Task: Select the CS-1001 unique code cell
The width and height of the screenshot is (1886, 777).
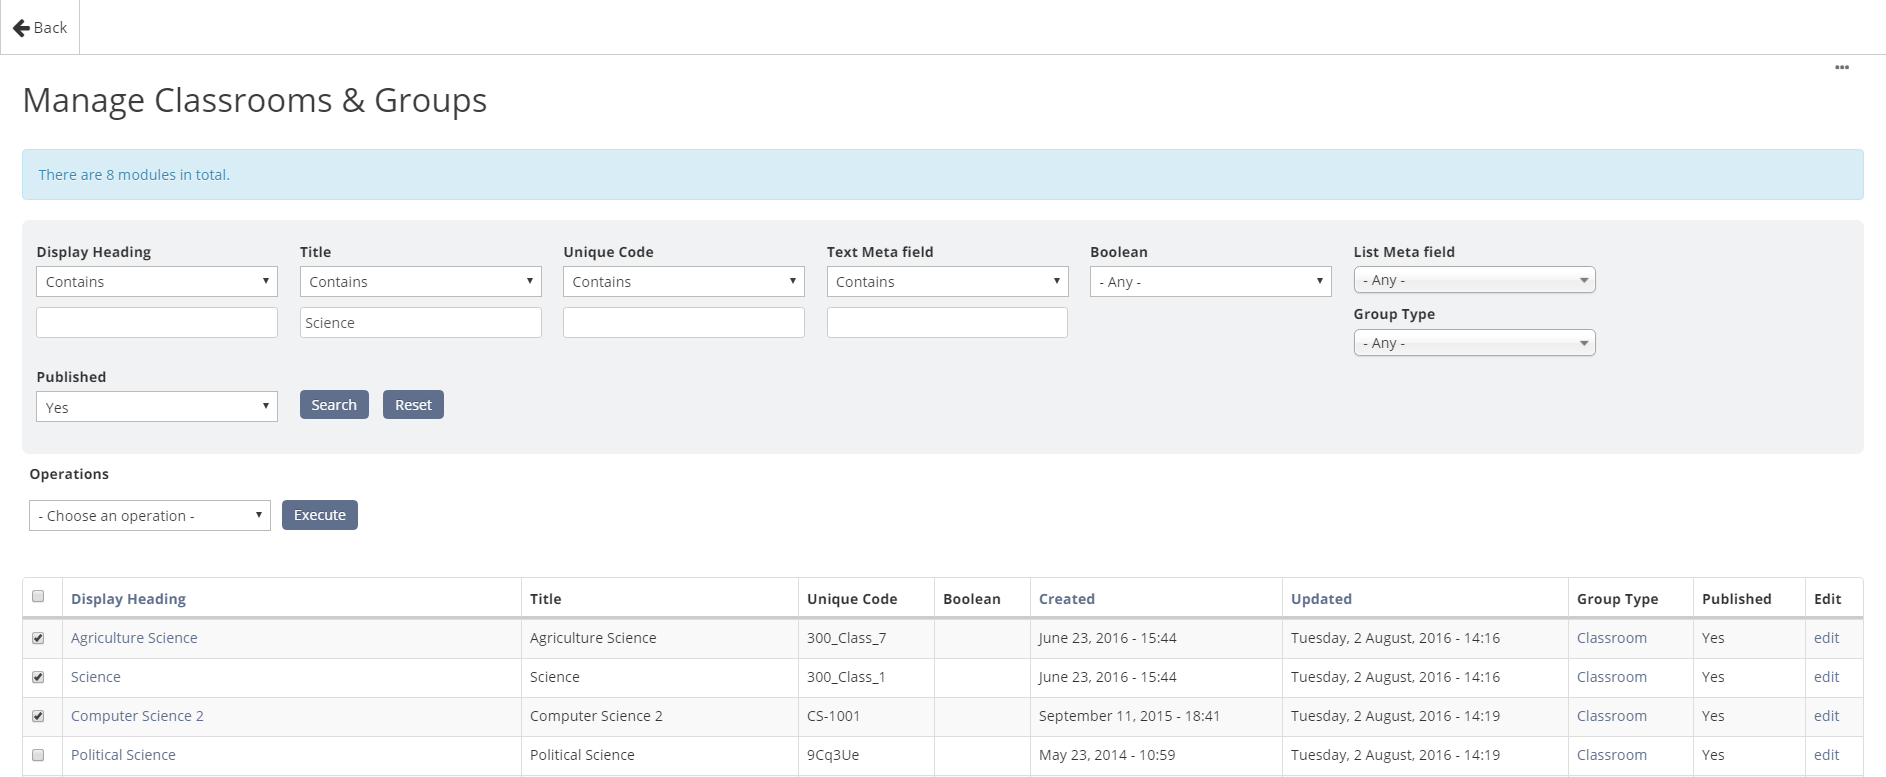Action: (866, 716)
